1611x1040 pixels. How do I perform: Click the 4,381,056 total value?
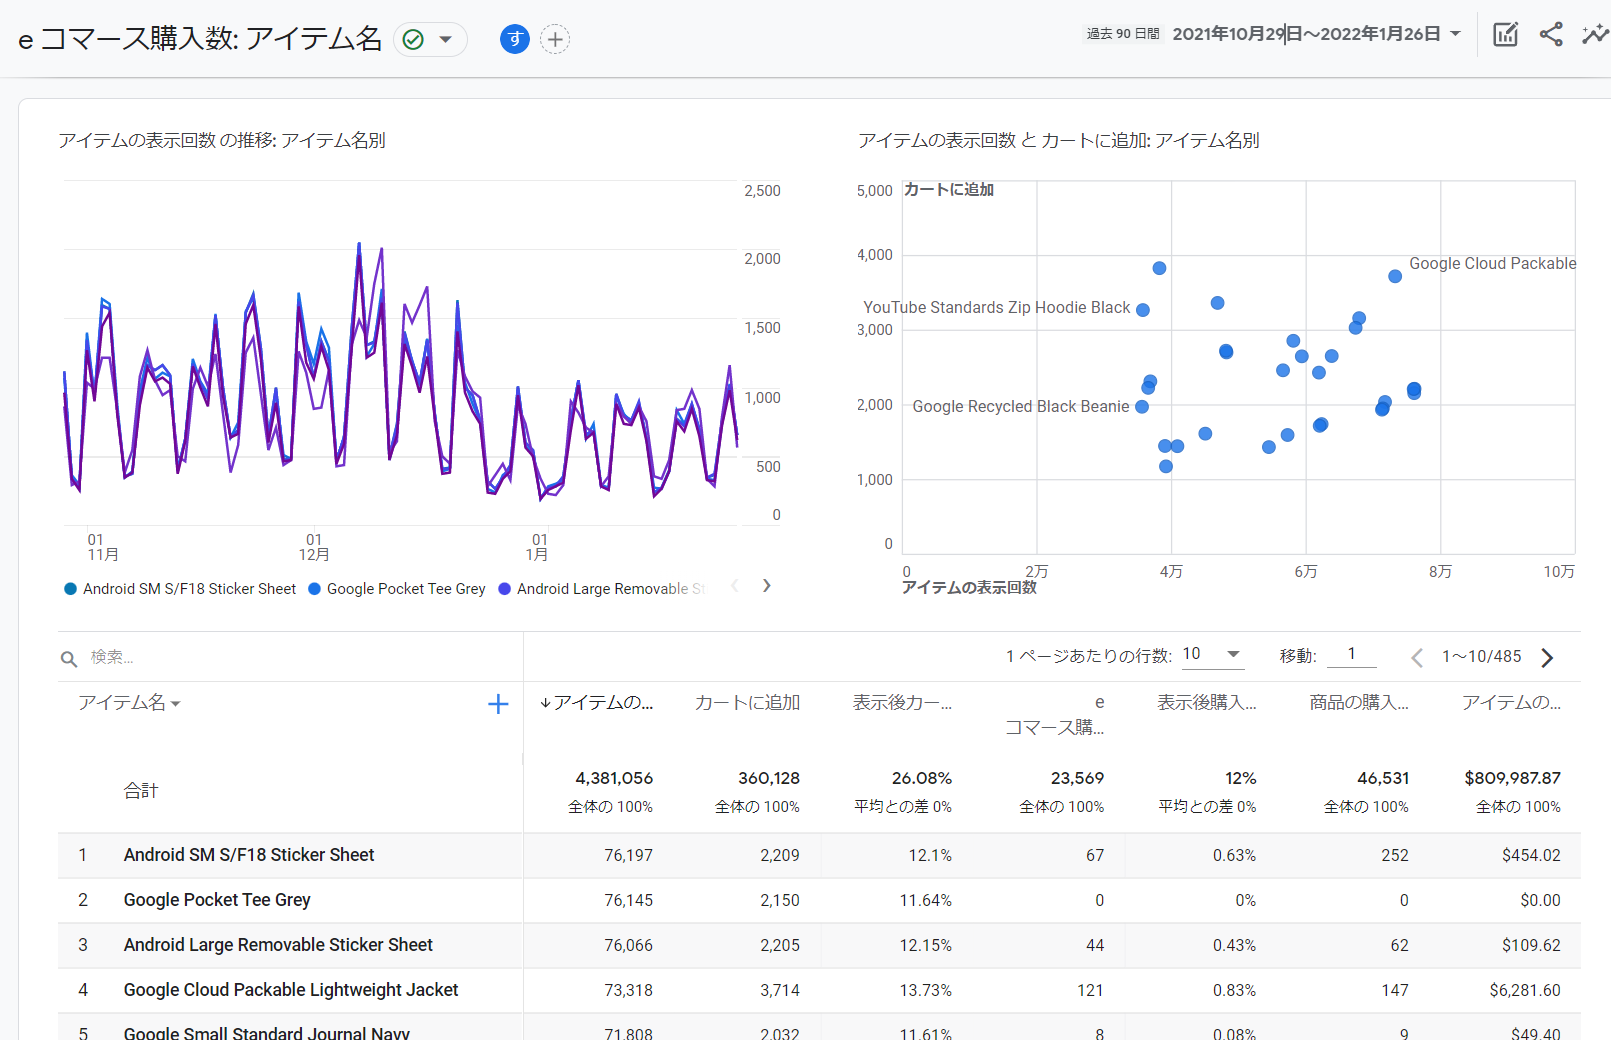(x=614, y=778)
